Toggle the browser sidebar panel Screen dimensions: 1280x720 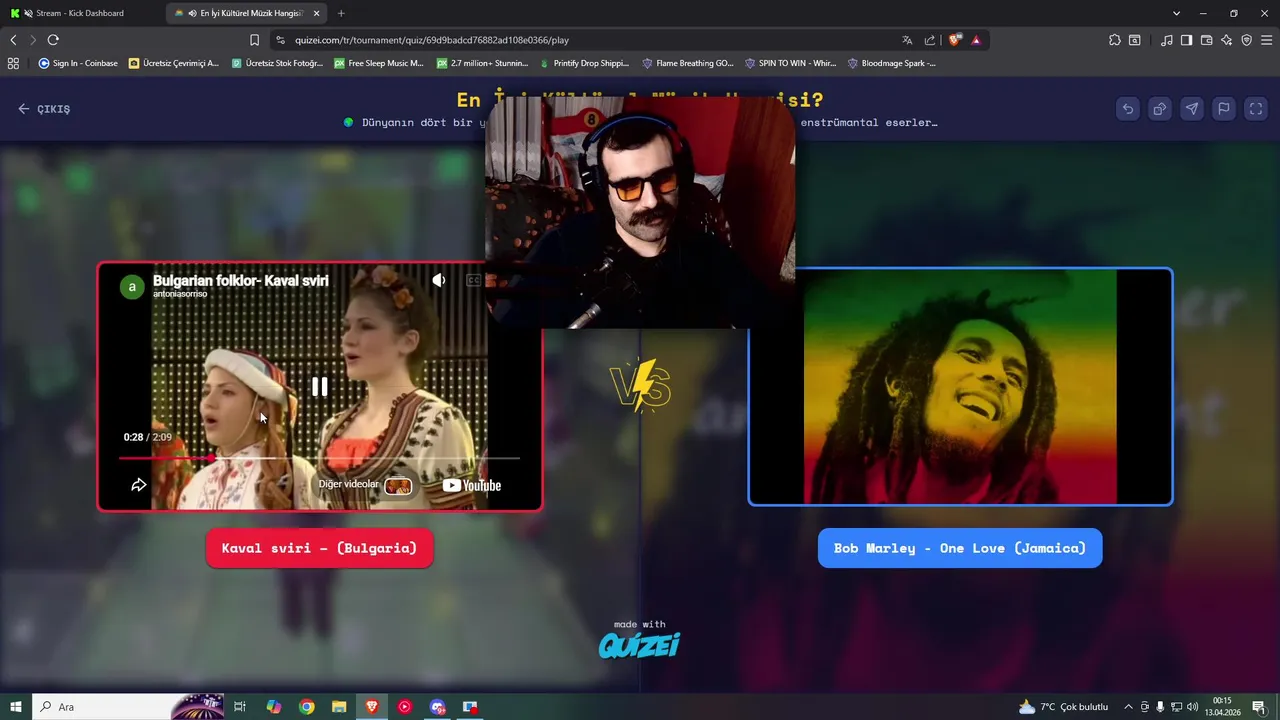[x=1186, y=40]
